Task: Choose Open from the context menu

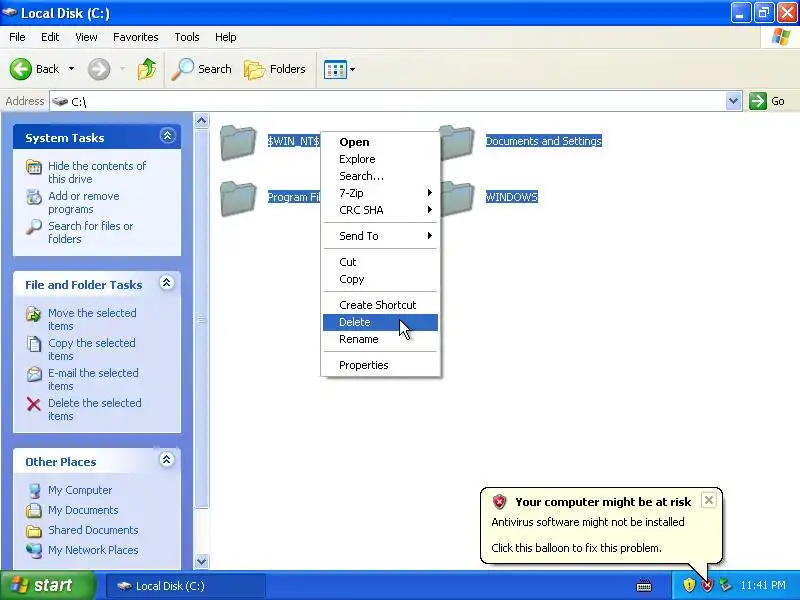Action: tap(381, 142)
